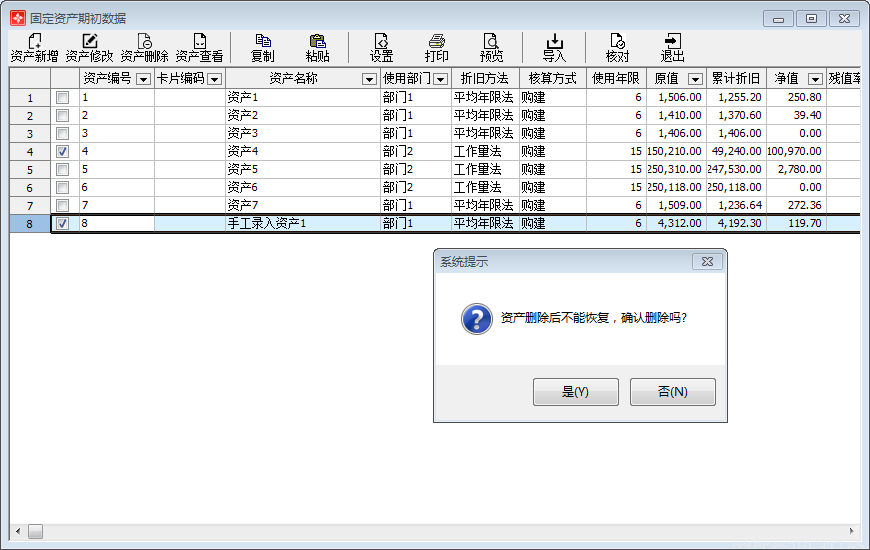This screenshot has width=870, height=550.
Task: Check the checkbox for row 1 资产1
Action: (x=63, y=98)
